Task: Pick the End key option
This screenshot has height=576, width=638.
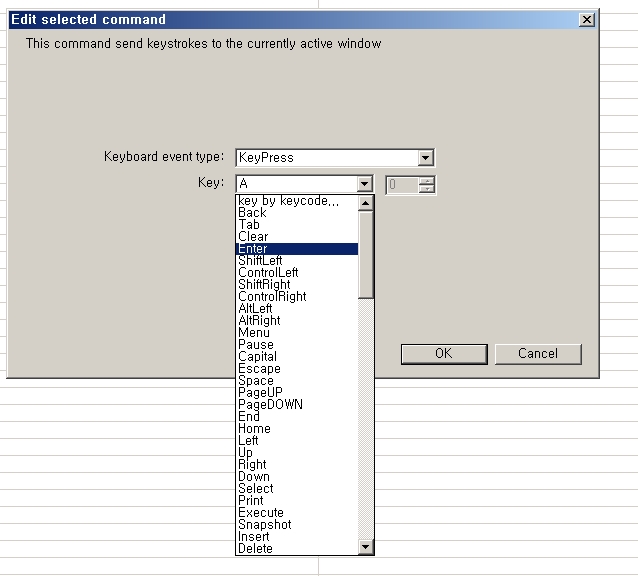Action: point(297,417)
